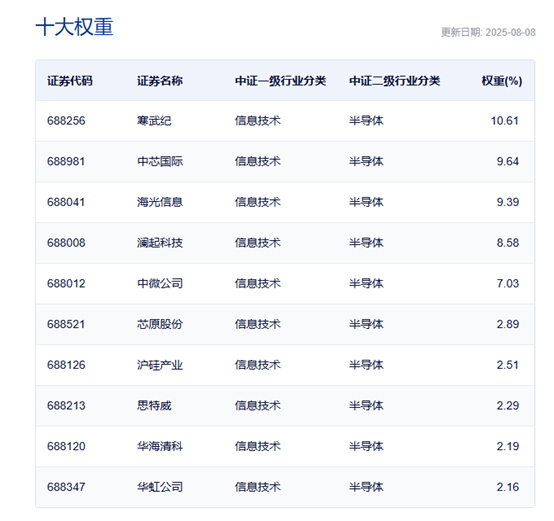Click the 澜起科技 security name
This screenshot has width=554, height=521.
pyautogui.click(x=160, y=243)
